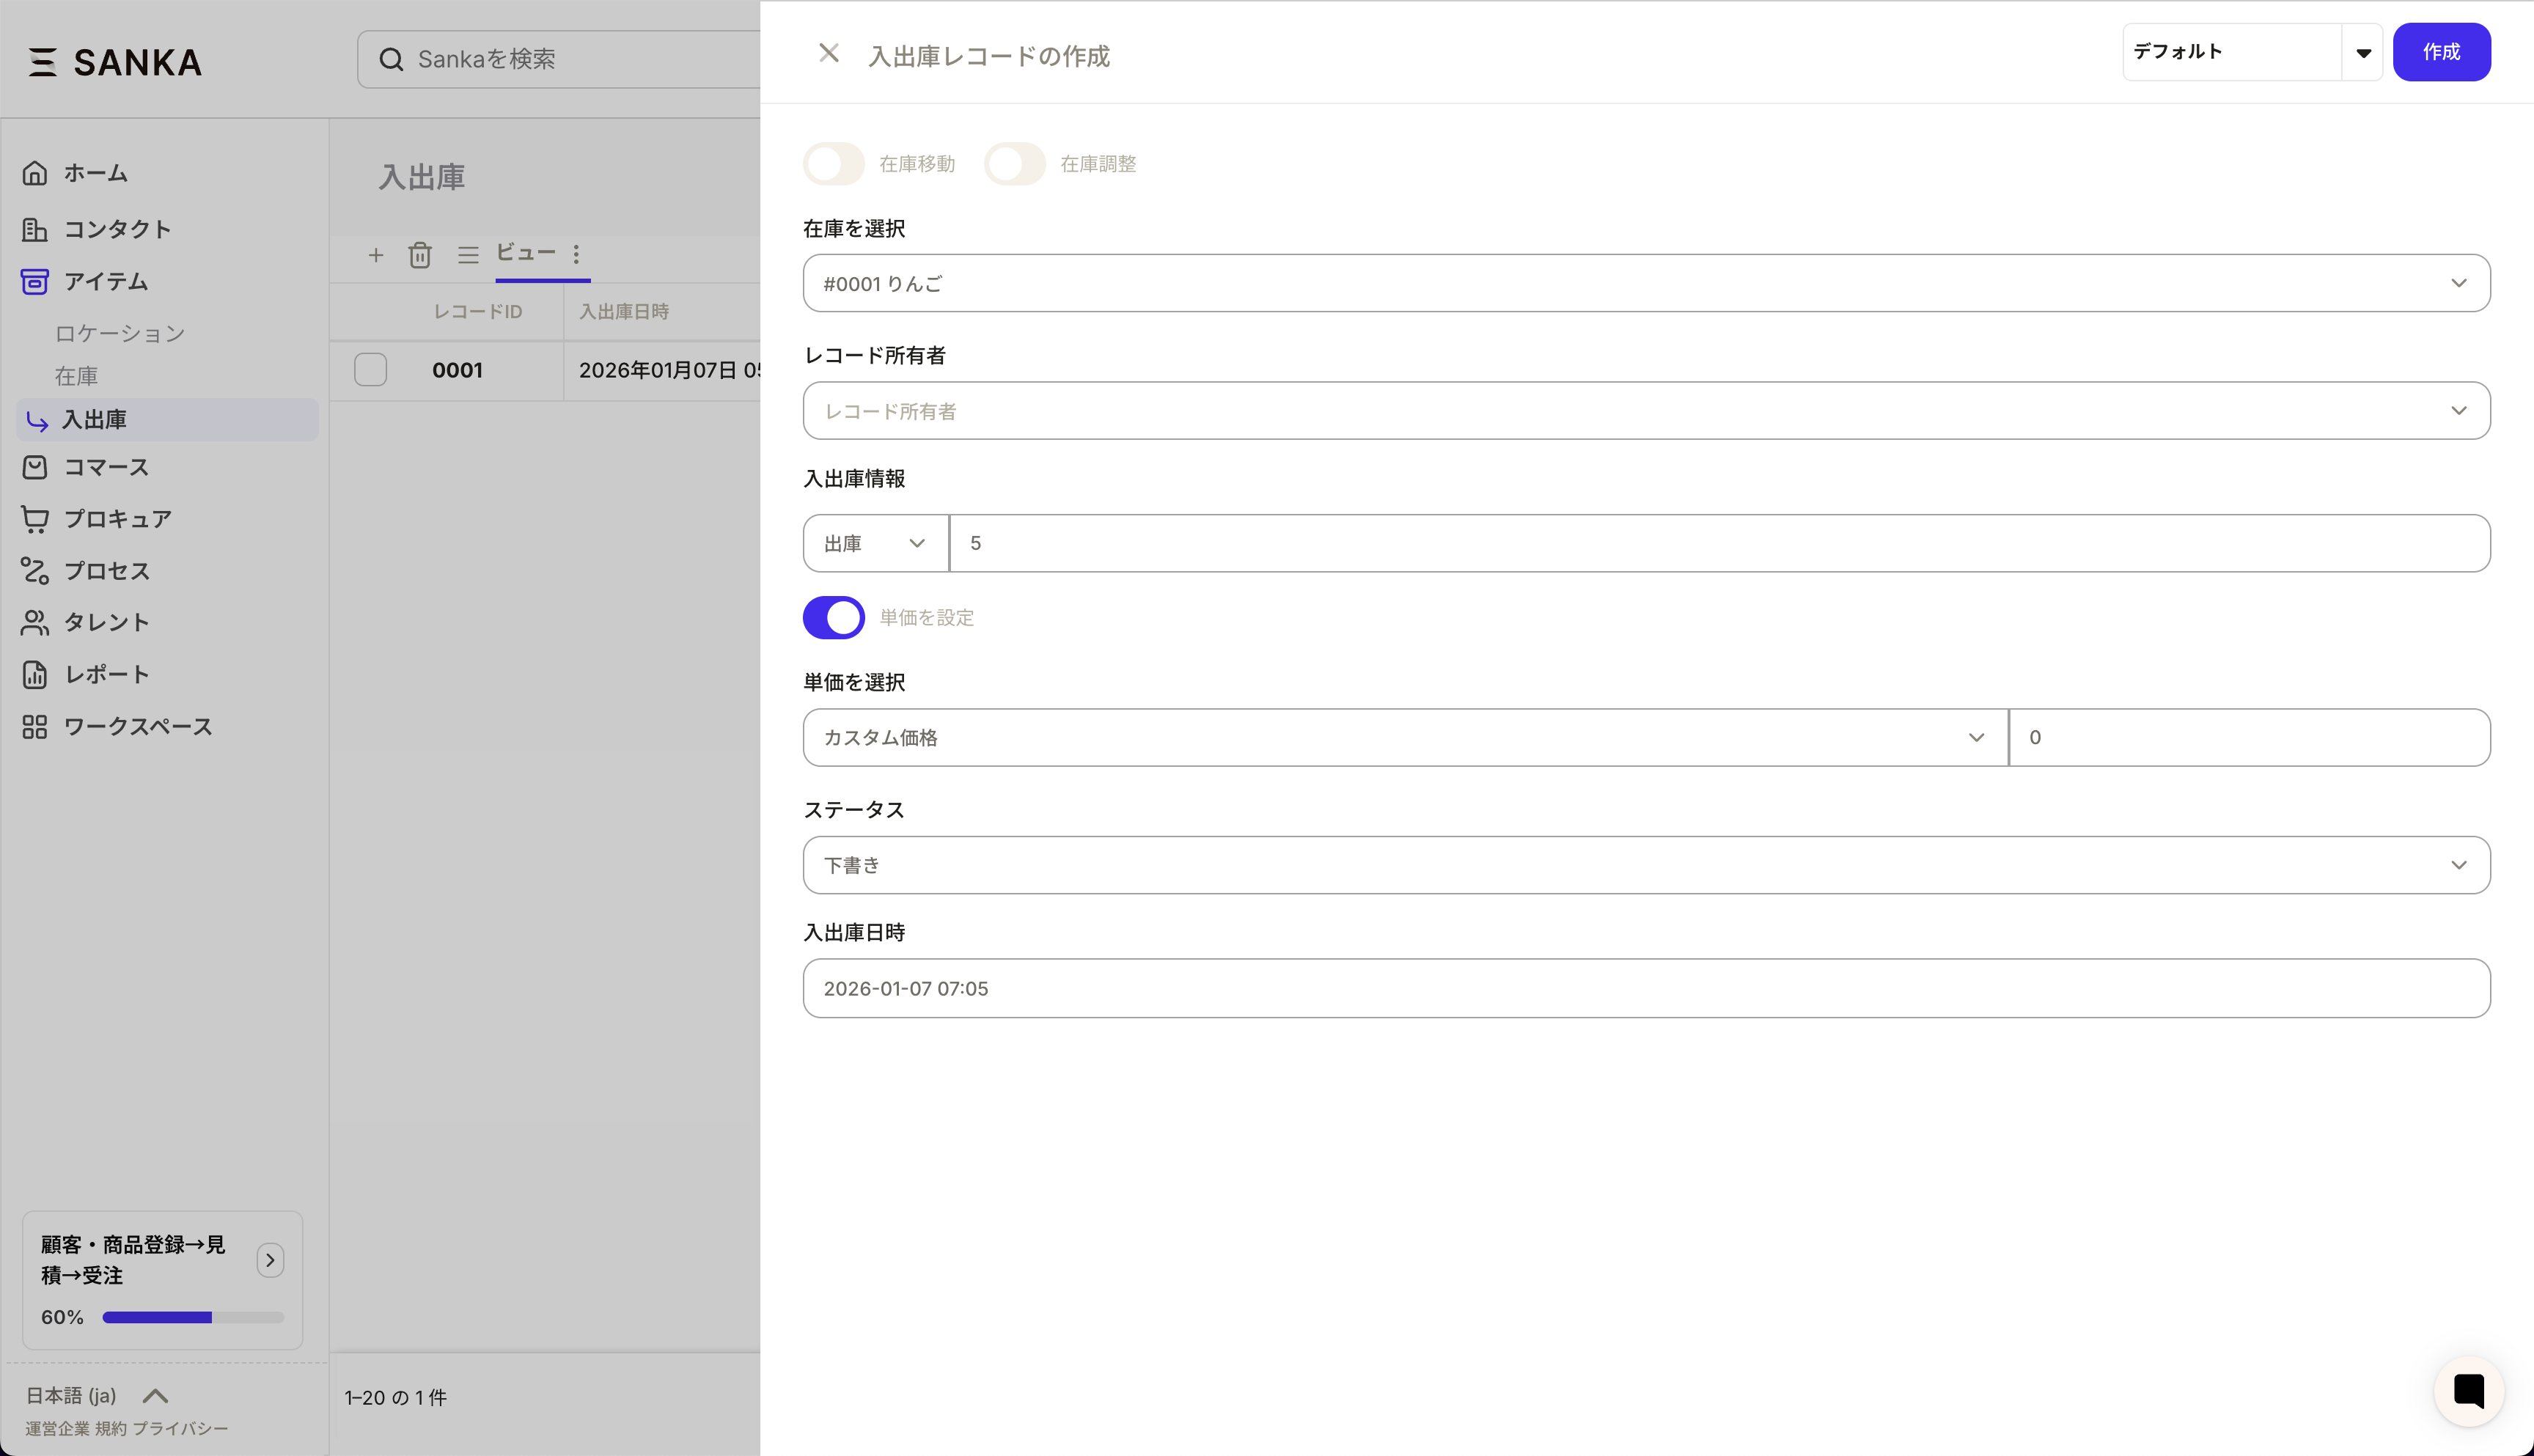The width and height of the screenshot is (2534, 1456).
Task: Click the Sanka hamburger menu icon
Action: tap(42, 62)
